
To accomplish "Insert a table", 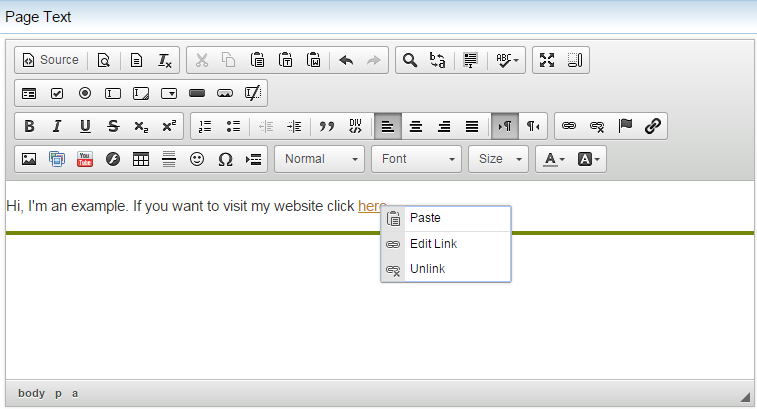I will 141,159.
